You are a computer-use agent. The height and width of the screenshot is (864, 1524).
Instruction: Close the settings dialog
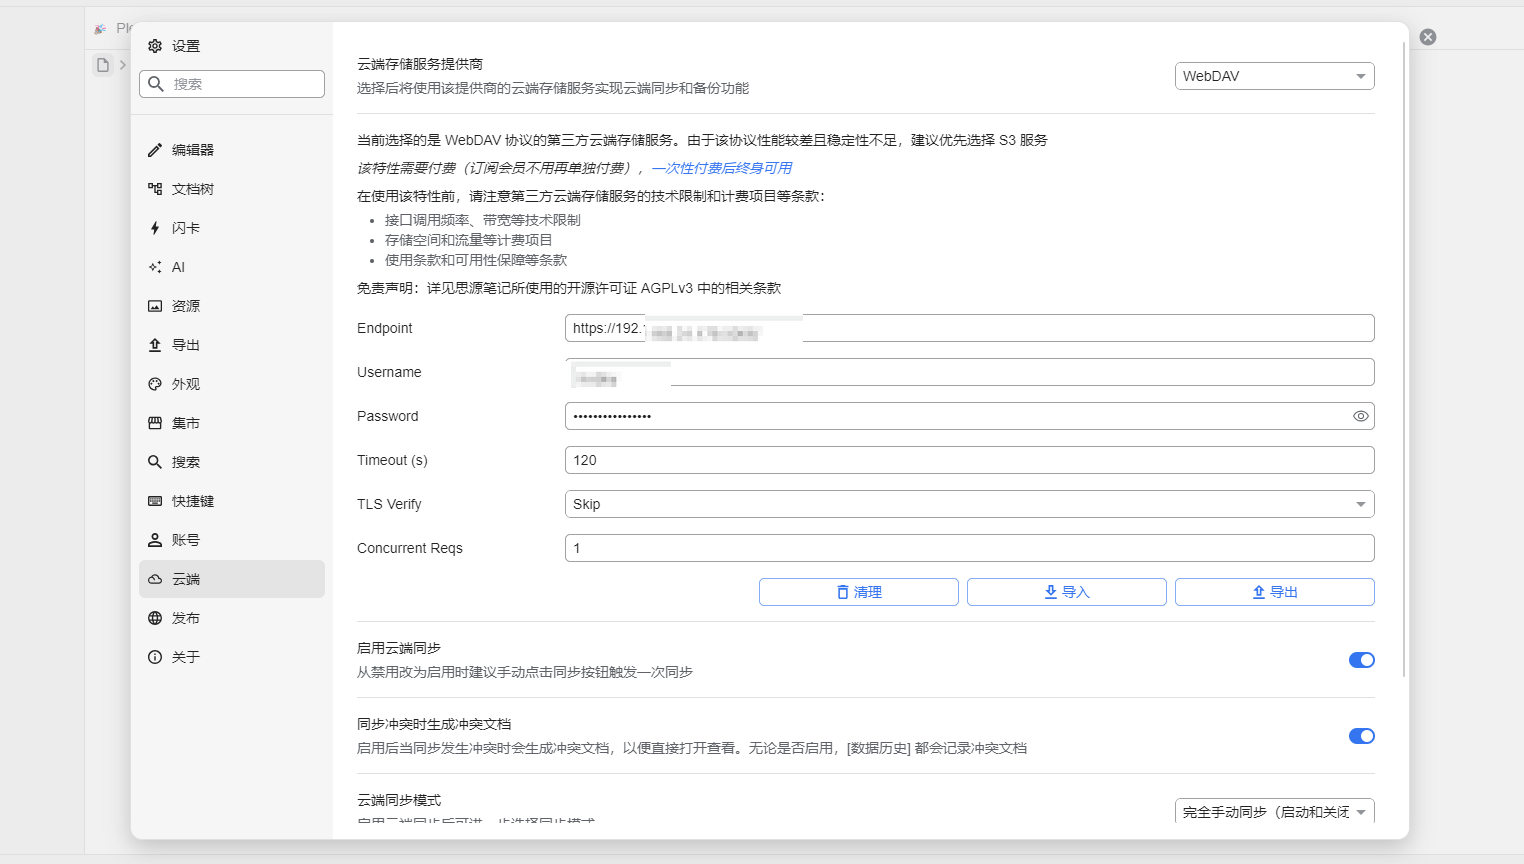(x=1428, y=37)
